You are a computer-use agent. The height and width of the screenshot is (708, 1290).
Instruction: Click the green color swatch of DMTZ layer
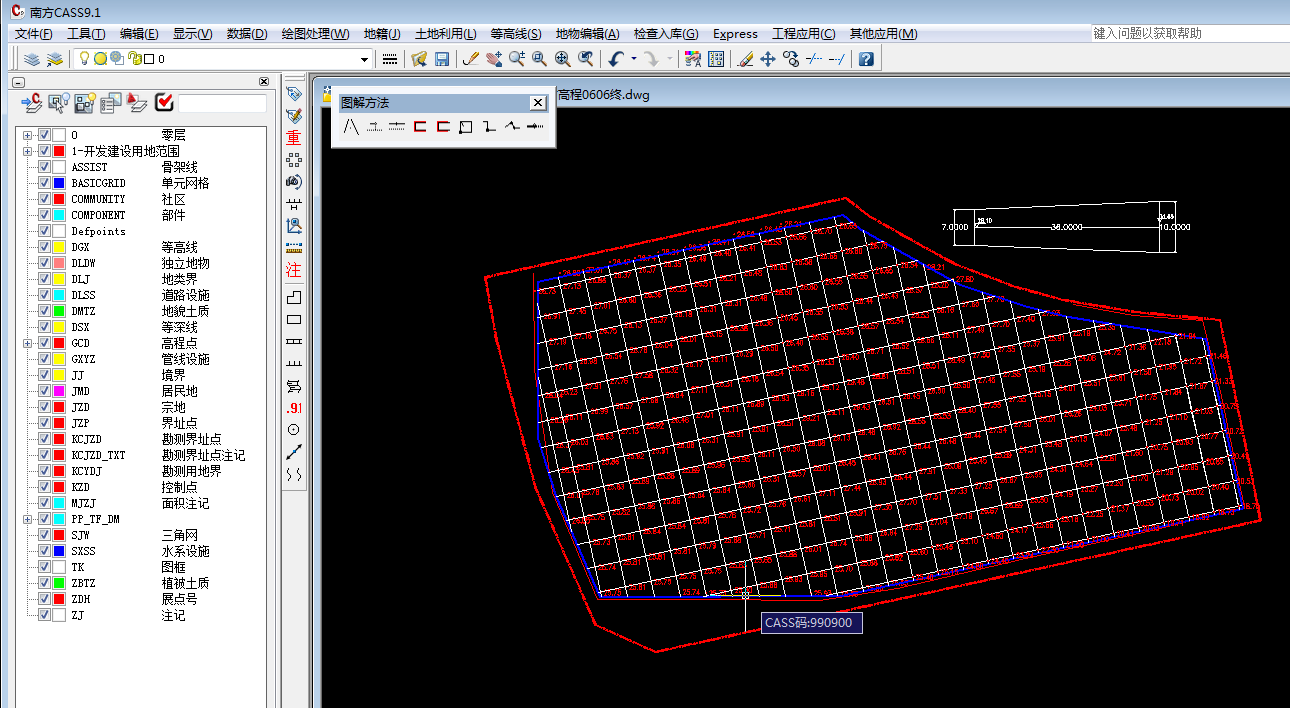[x=59, y=311]
